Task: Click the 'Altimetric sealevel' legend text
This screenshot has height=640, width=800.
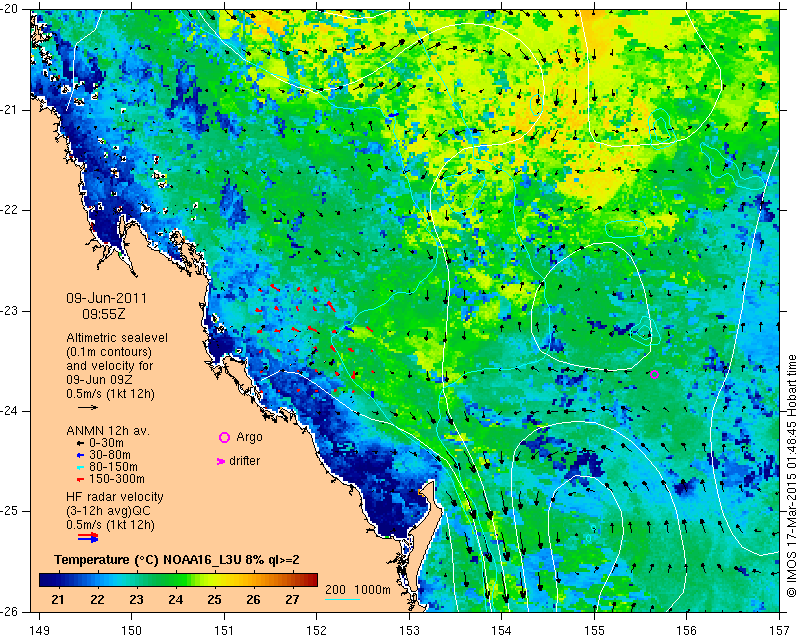Action: coord(117,338)
